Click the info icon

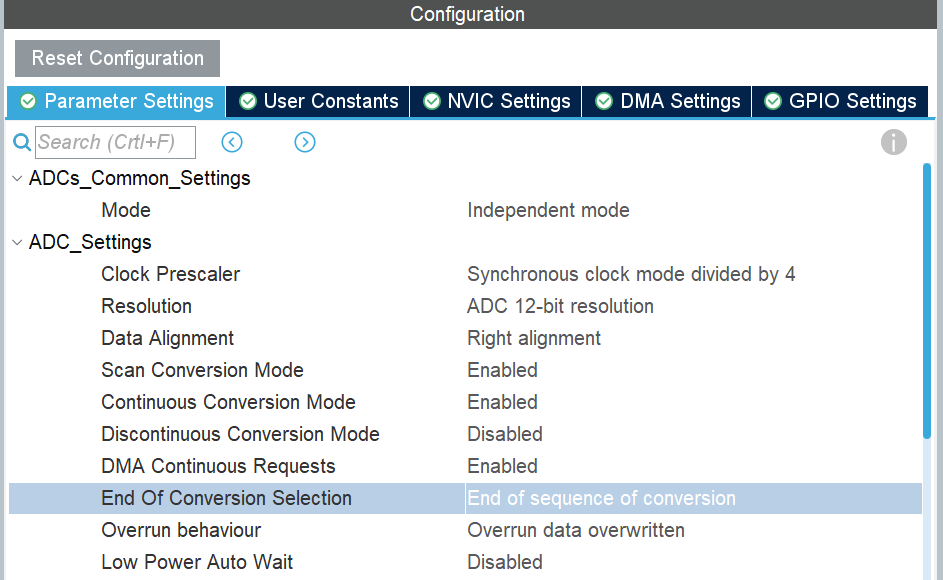point(893,142)
